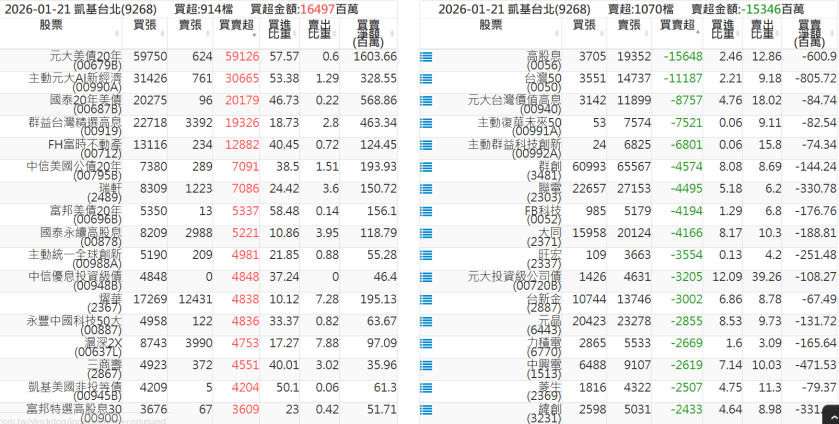This screenshot has height=424, width=839.
Task: Click the menu icon next to 元大台灣價值高息
Action: click(426, 100)
